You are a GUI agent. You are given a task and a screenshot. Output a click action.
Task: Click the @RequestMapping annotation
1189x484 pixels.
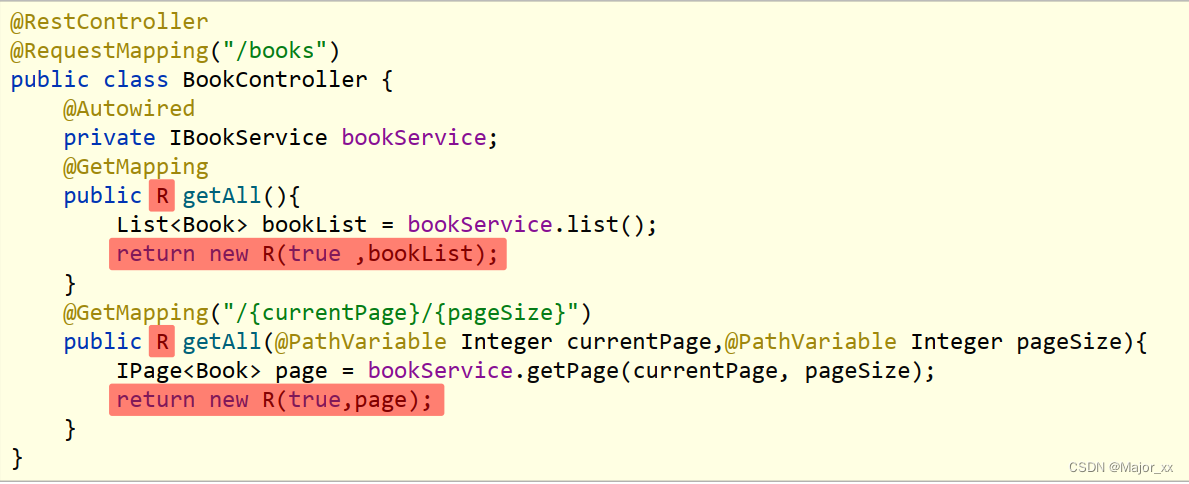tap(109, 52)
